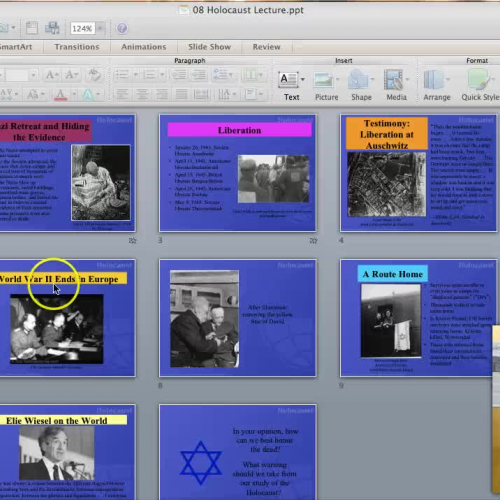Image resolution: width=500 pixels, height=500 pixels.
Task: Insert a text box with the Text icon
Action: tap(288, 80)
